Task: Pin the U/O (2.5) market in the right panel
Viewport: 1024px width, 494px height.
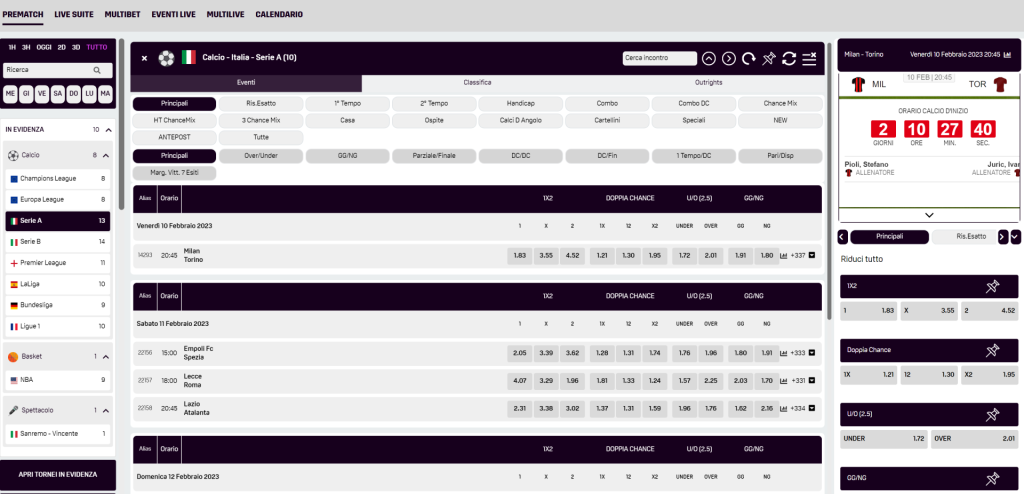Action: (992, 414)
